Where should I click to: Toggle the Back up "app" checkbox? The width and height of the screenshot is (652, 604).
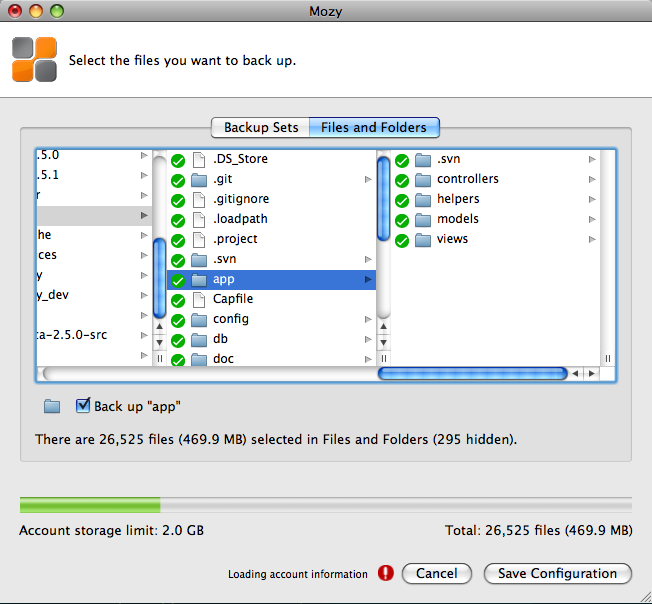click(x=83, y=405)
